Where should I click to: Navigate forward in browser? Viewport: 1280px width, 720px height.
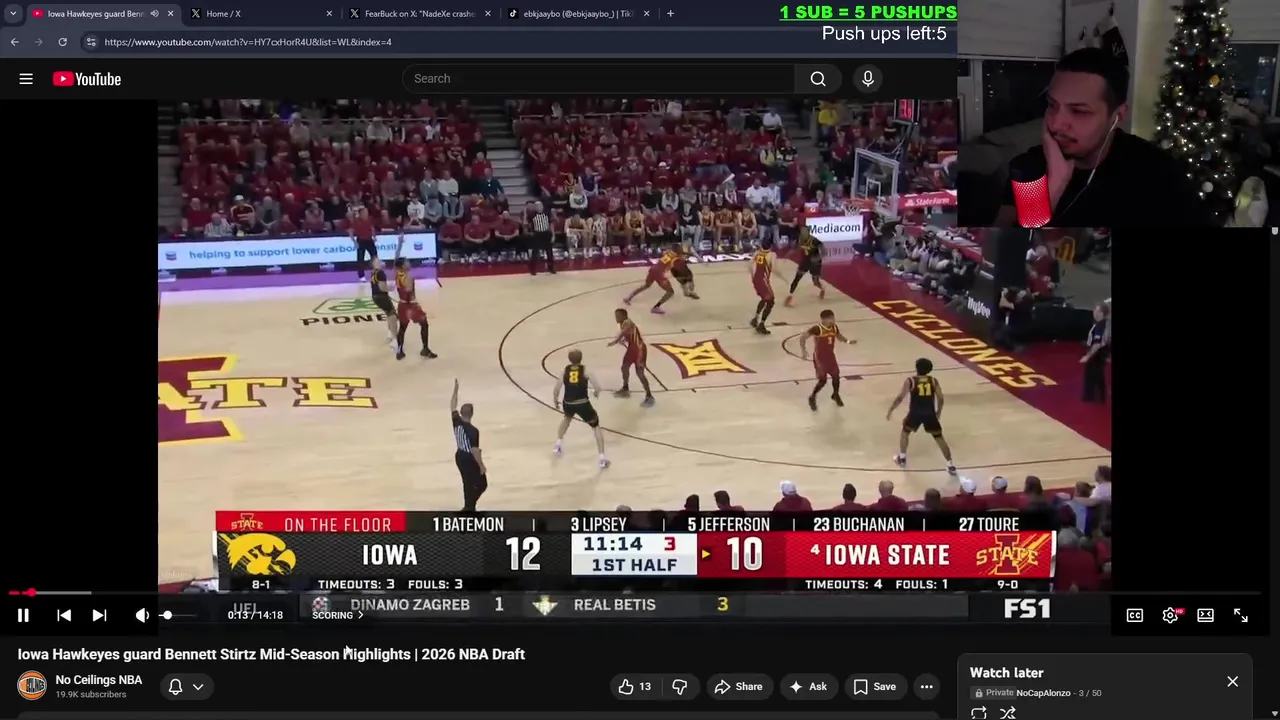(38, 42)
